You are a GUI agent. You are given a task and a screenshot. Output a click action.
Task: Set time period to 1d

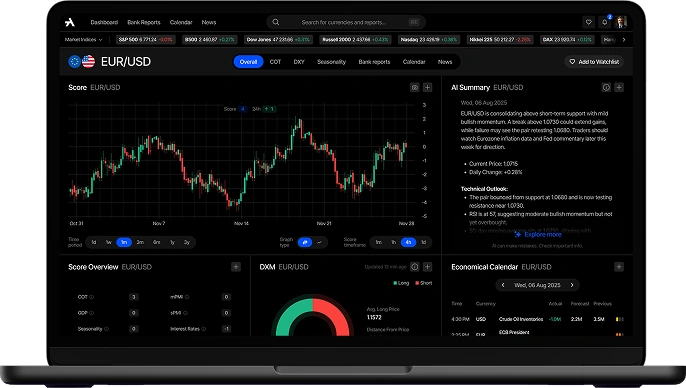(x=94, y=242)
